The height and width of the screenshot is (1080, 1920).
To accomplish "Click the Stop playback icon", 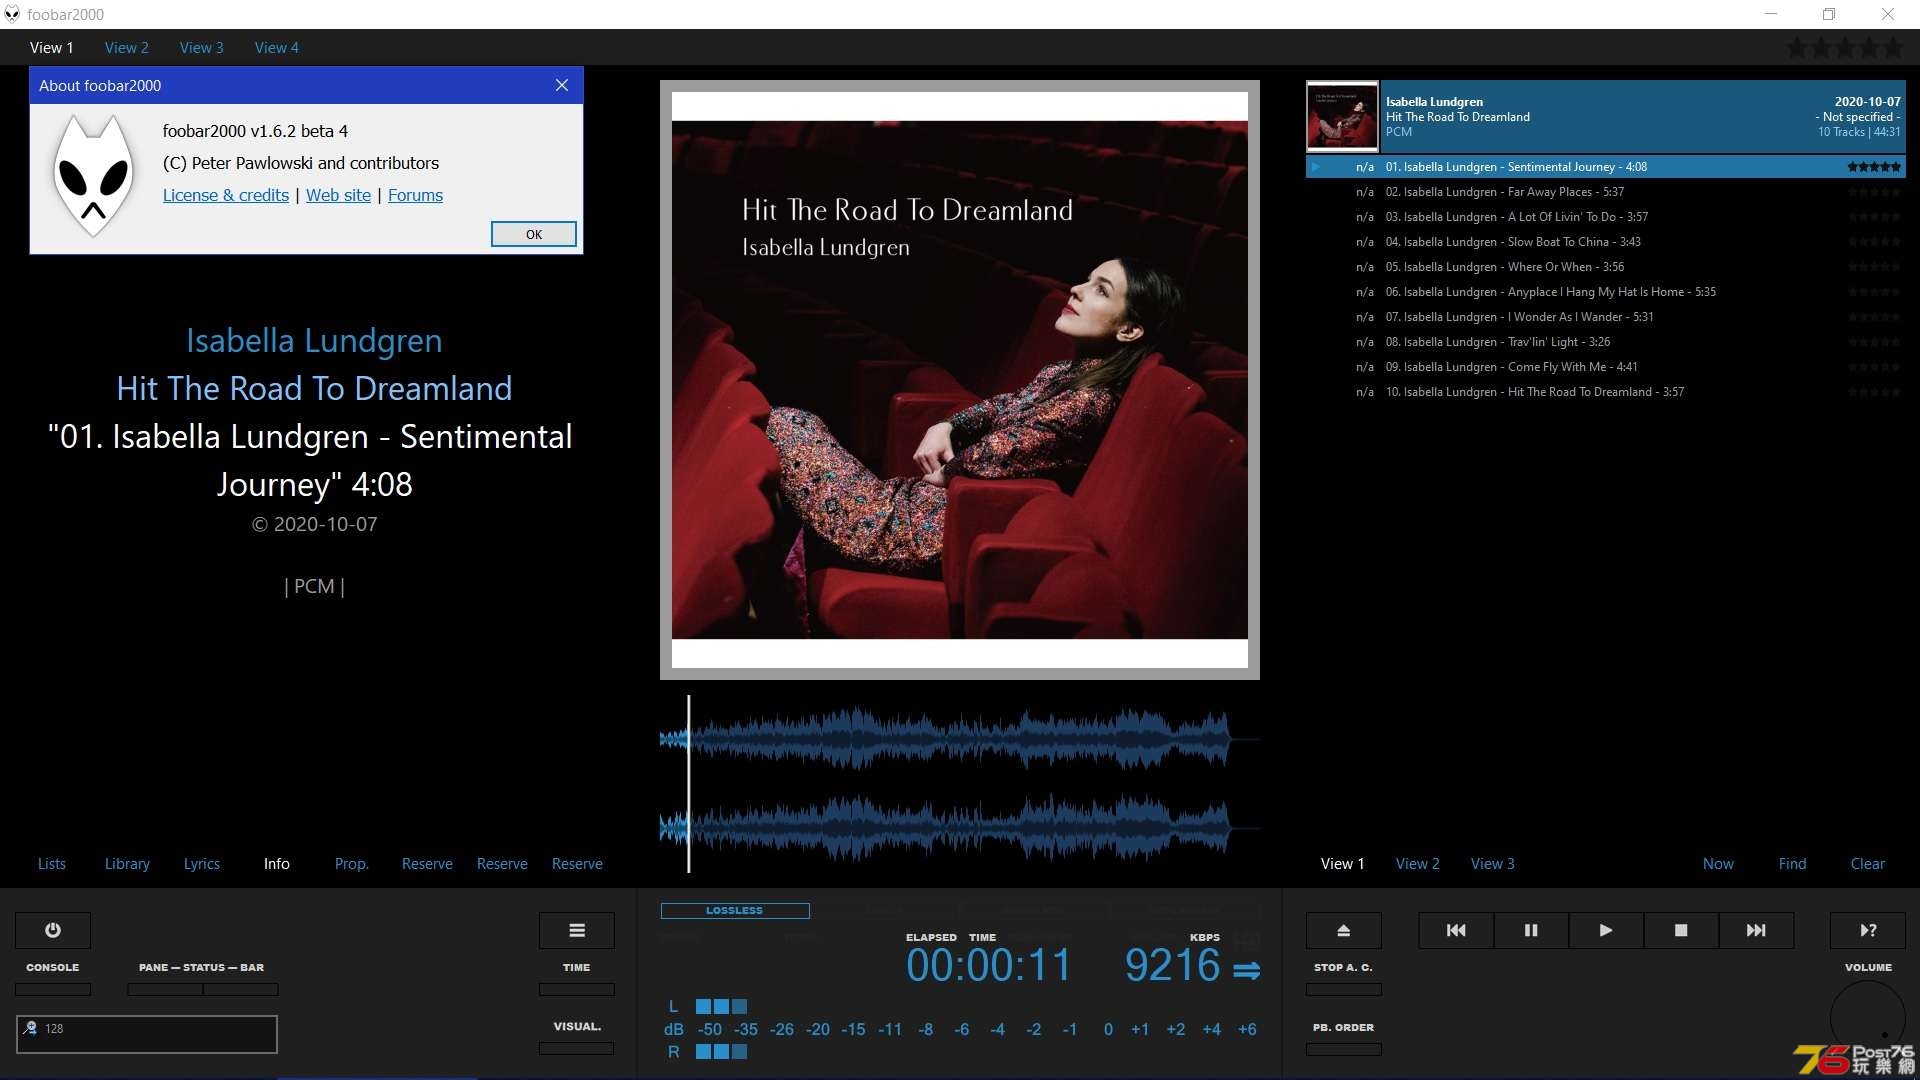I will (1680, 930).
